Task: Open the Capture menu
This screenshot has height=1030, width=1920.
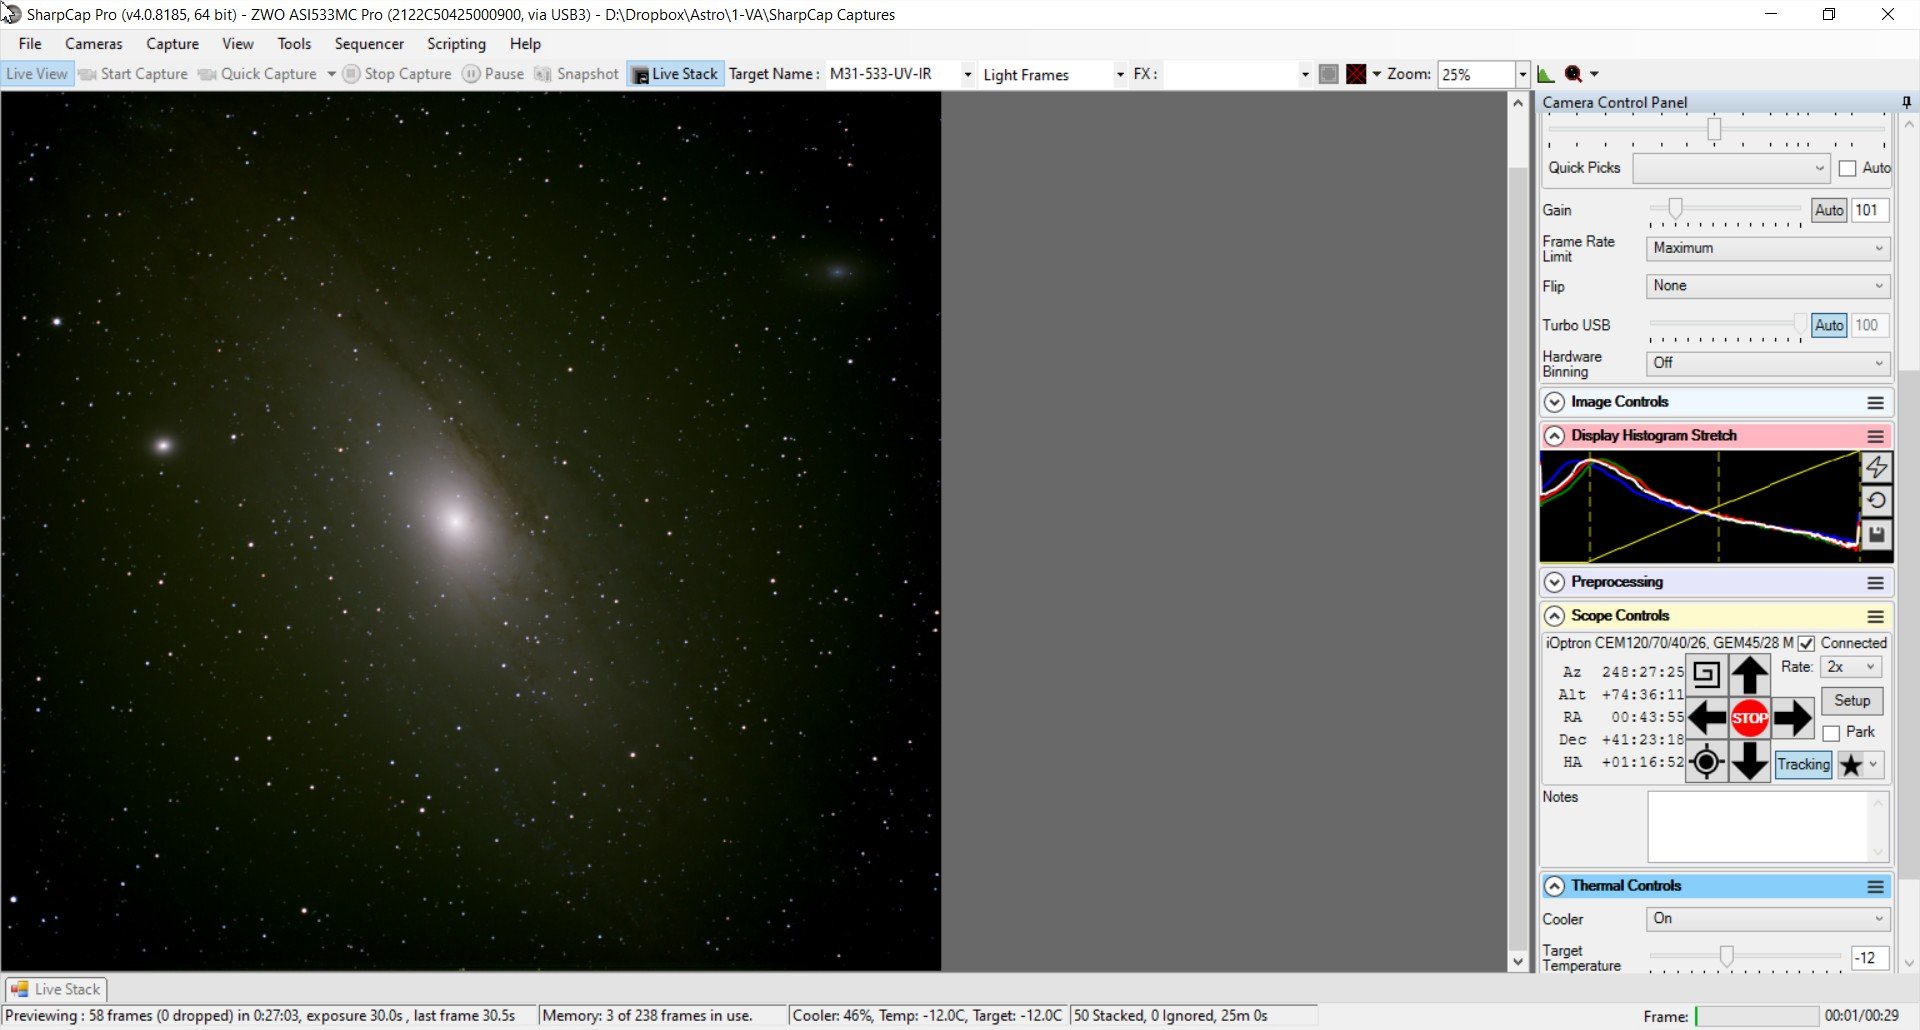Action: tap(172, 44)
